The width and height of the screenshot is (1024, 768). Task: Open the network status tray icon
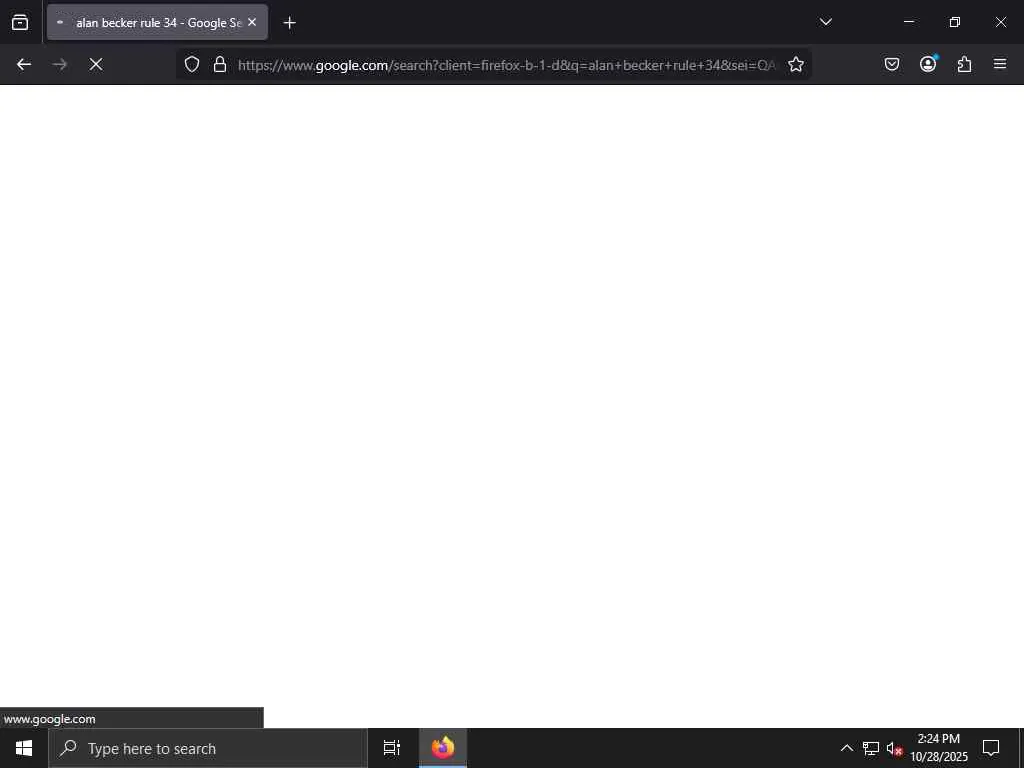tap(871, 748)
